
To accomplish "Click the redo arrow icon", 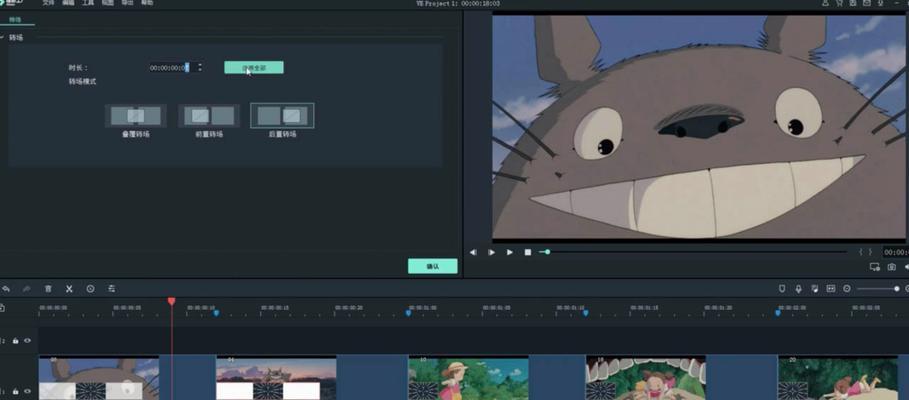I will [x=27, y=289].
